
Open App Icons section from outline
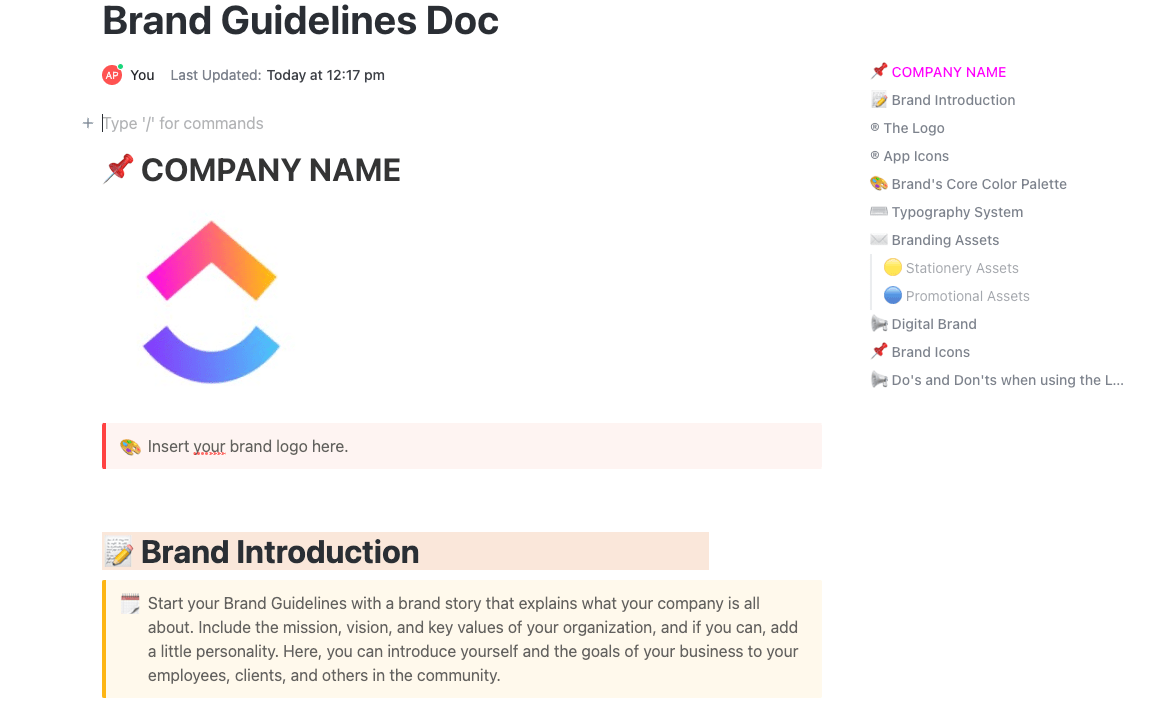coord(916,156)
